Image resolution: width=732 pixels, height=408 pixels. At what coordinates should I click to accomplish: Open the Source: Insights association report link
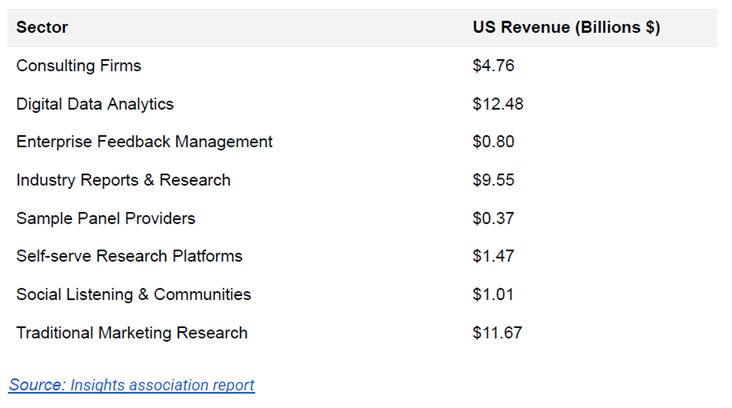click(x=132, y=385)
